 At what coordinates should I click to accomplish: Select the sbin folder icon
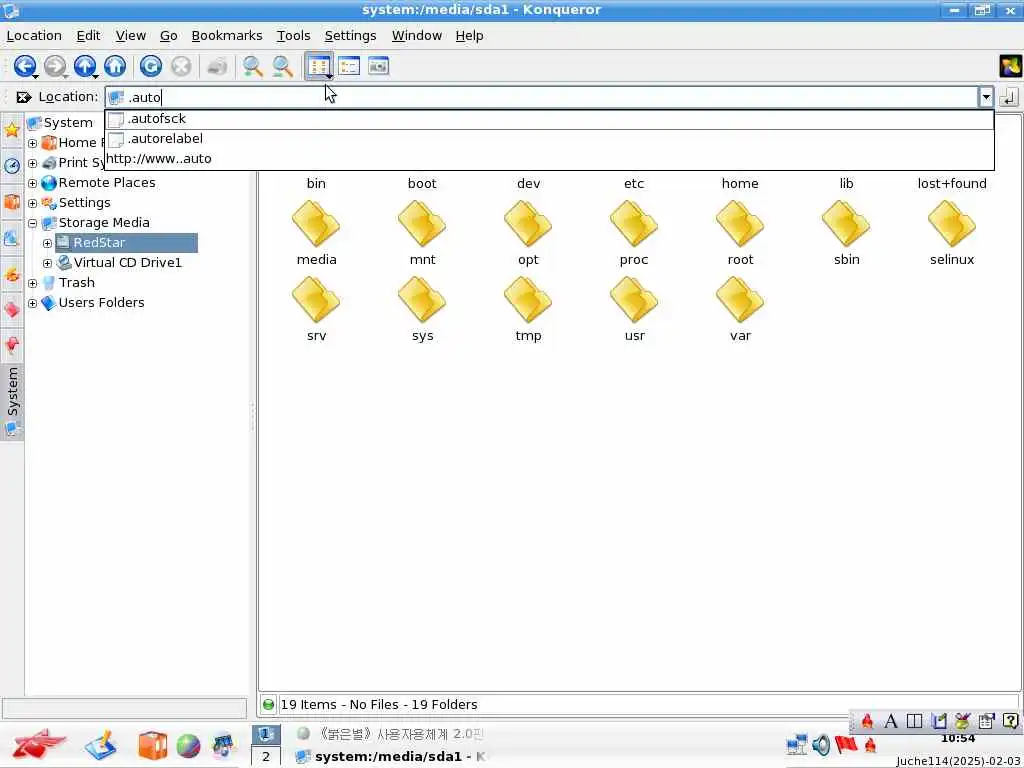point(846,225)
